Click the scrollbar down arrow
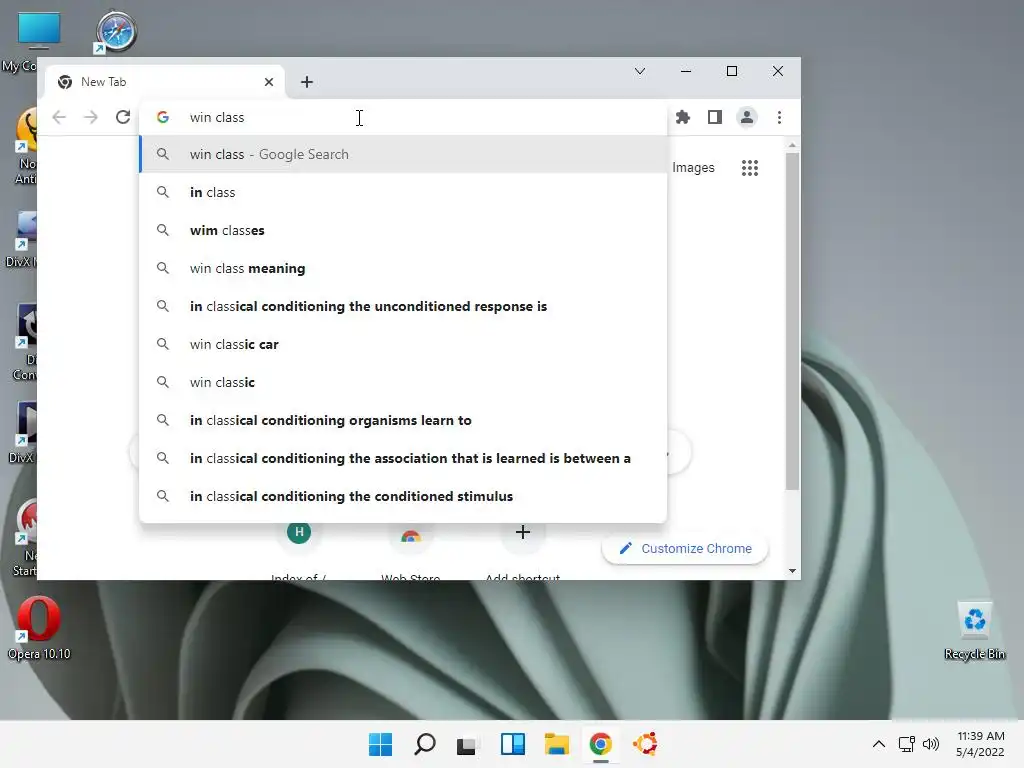This screenshot has width=1024, height=768. 792,571
